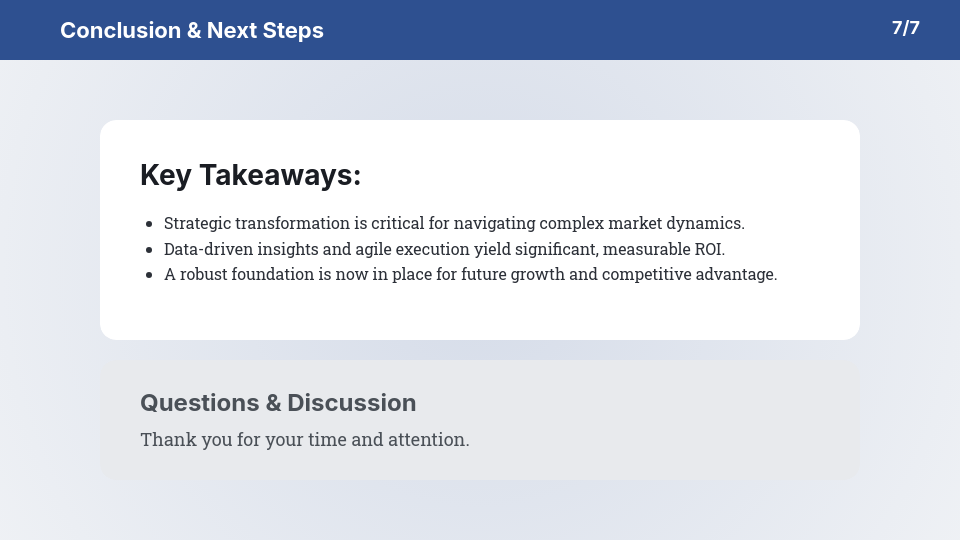Click the bullet about a robust foundation
This screenshot has width=960, height=540.
pyautogui.click(x=470, y=274)
